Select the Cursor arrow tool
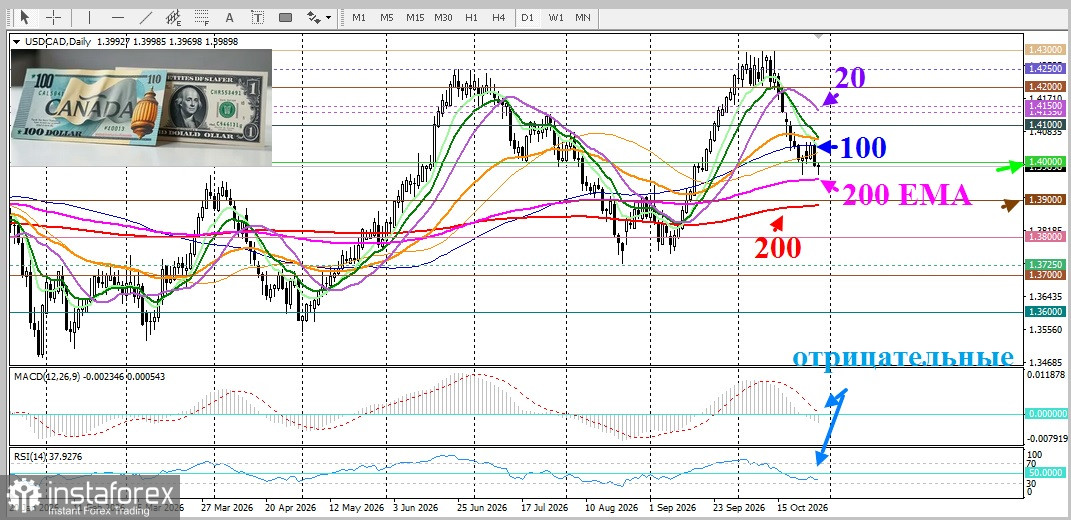This screenshot has width=1071, height=520. point(25,17)
